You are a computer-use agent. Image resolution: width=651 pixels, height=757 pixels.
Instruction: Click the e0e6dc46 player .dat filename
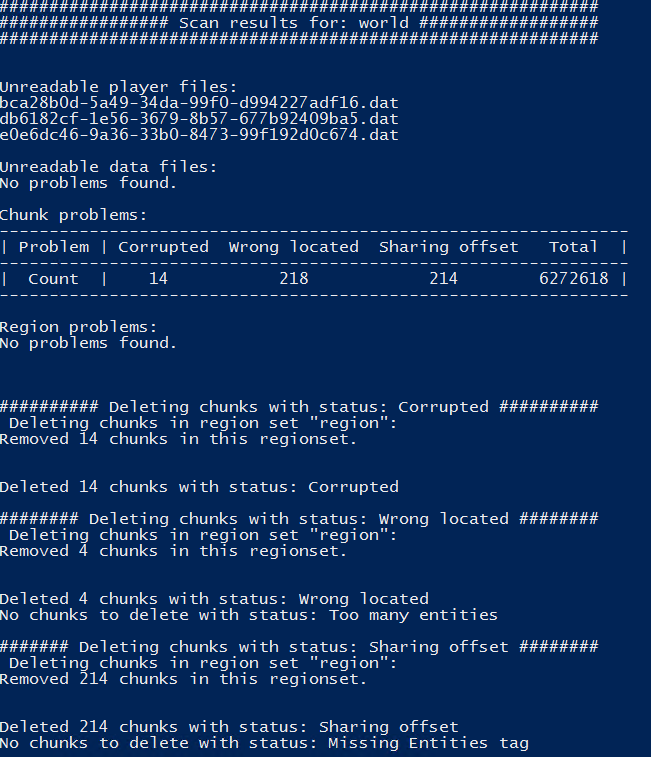[199, 135]
